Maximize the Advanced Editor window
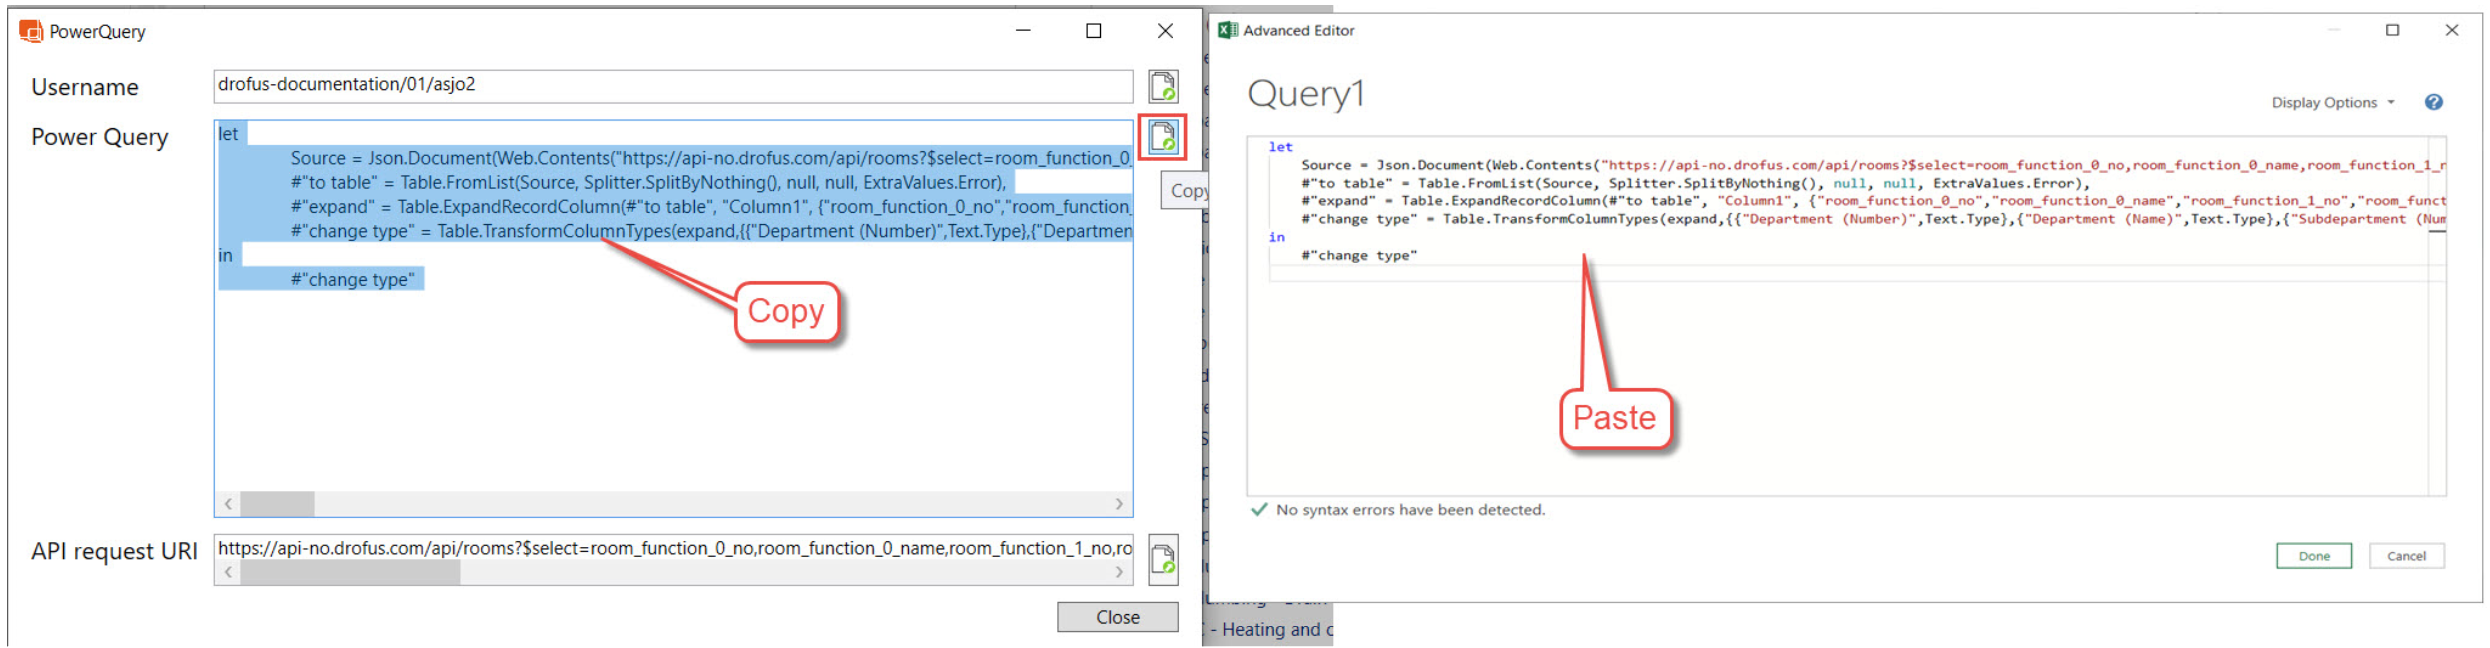Image resolution: width=2490 pixels, height=648 pixels. pyautogui.click(x=2392, y=30)
